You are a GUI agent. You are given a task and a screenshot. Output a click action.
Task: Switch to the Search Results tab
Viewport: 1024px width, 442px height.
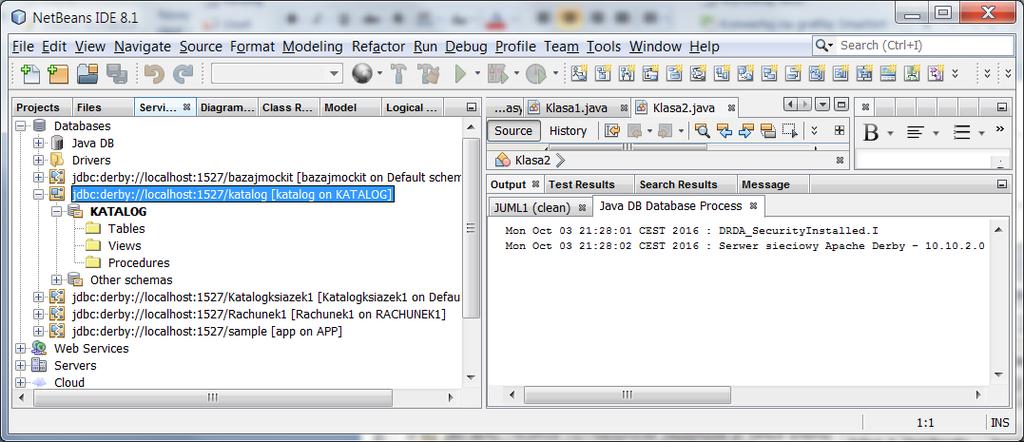(x=678, y=185)
